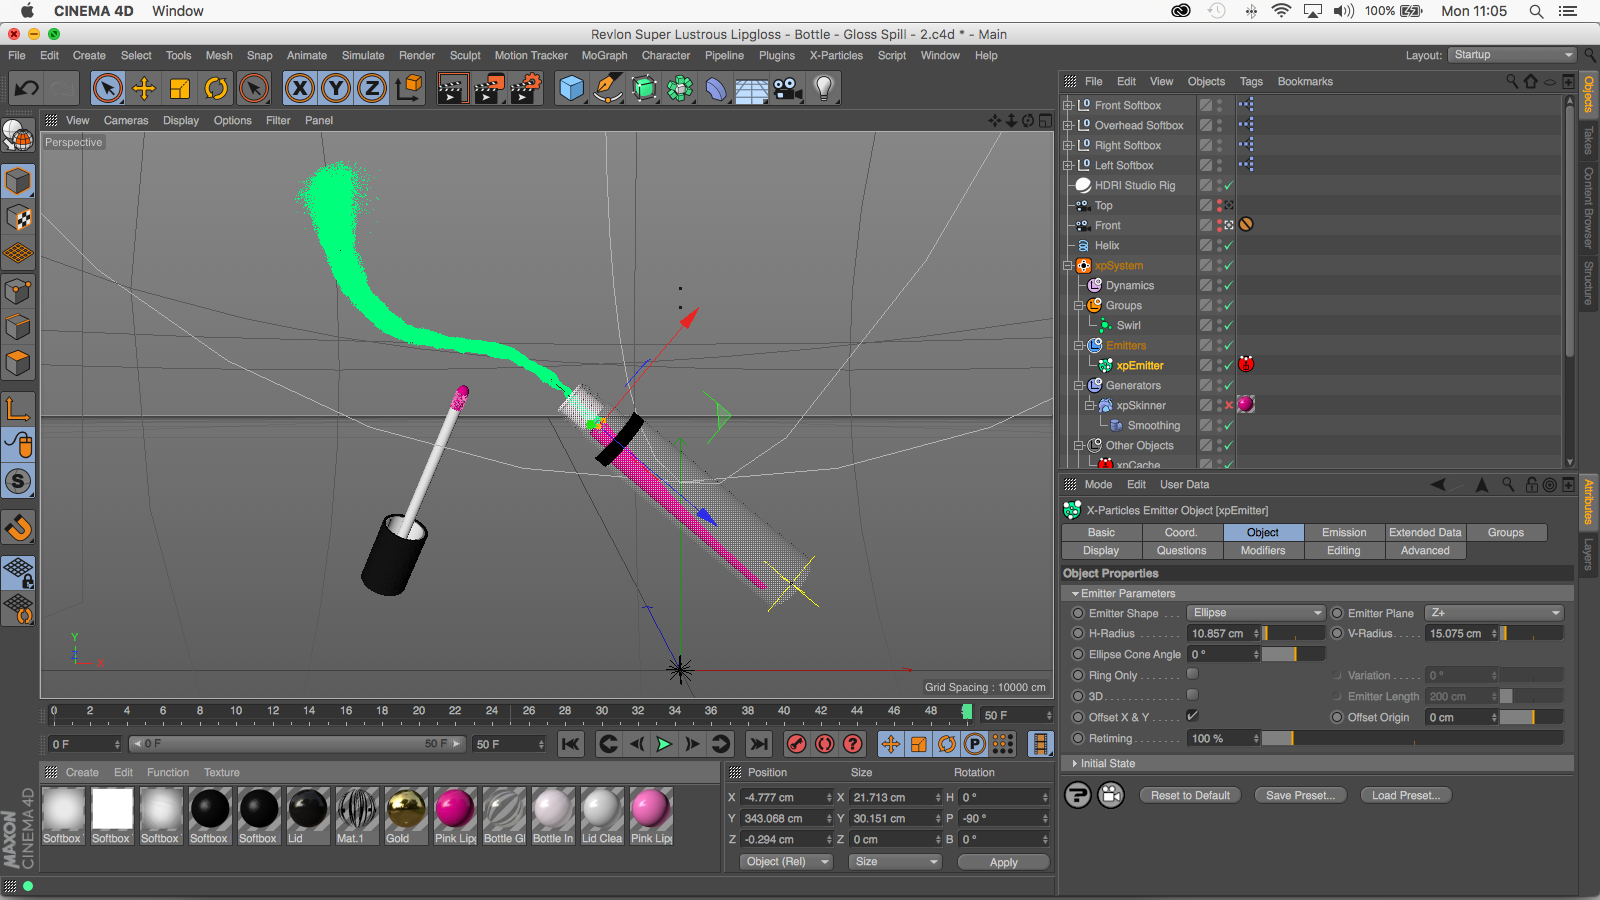Open the Emitter Plane Z+ dropdown
The height and width of the screenshot is (900, 1600).
click(x=1495, y=613)
